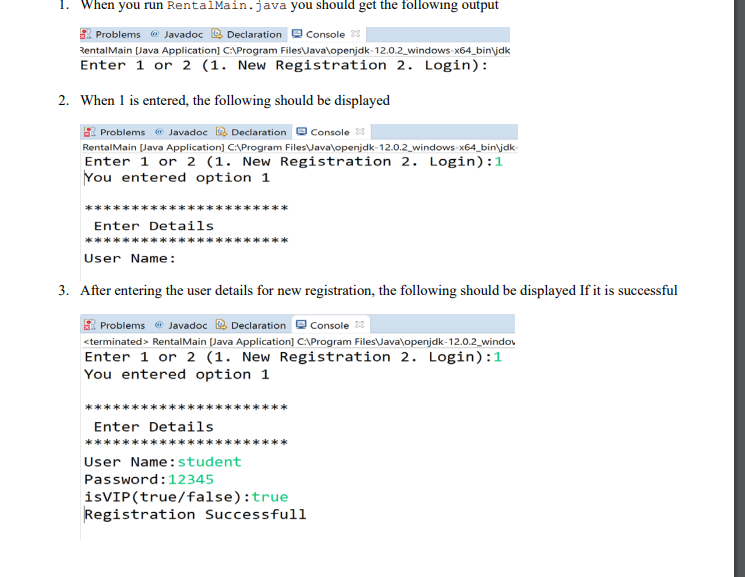
Task: Select Console tab in the second console screenshot
Action: (x=331, y=132)
